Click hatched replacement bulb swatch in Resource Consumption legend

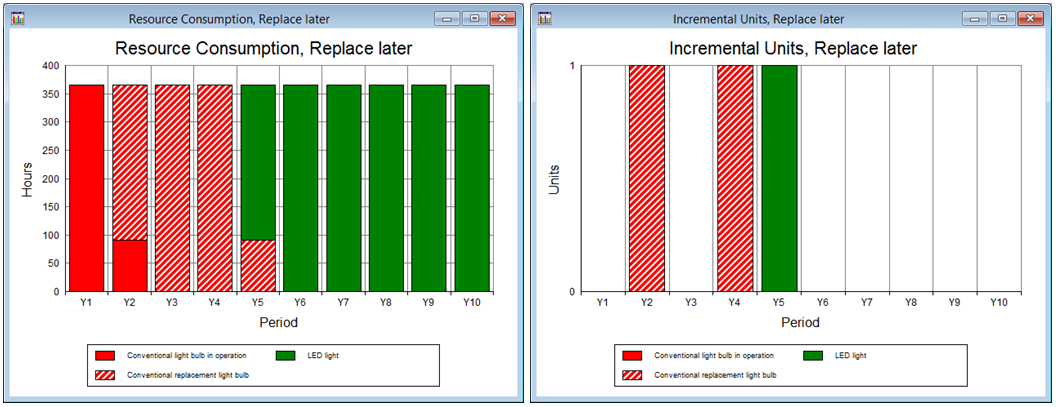point(105,375)
